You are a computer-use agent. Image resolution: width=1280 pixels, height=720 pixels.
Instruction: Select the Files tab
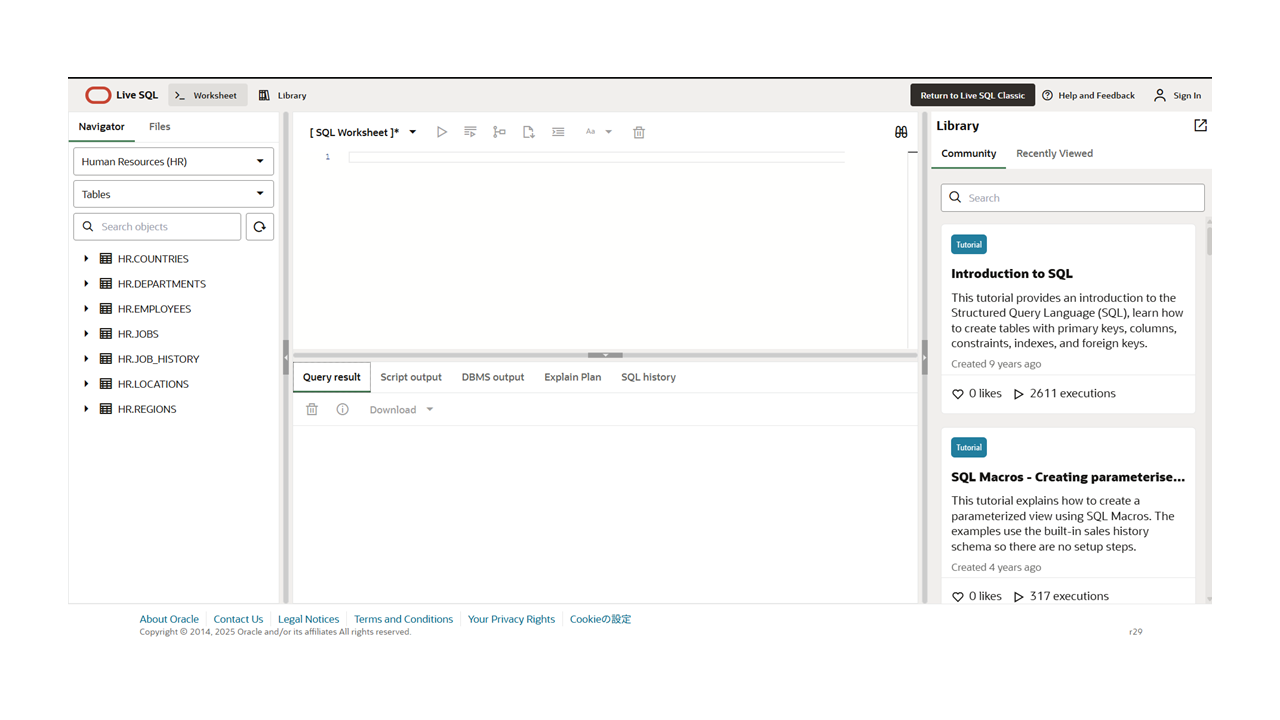[160, 127]
